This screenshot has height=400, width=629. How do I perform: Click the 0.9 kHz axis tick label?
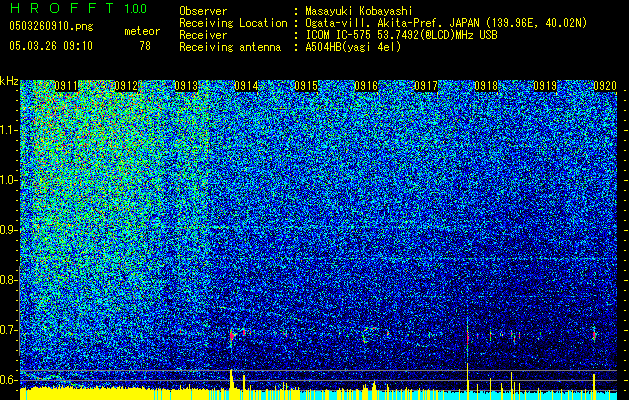(x=8, y=230)
